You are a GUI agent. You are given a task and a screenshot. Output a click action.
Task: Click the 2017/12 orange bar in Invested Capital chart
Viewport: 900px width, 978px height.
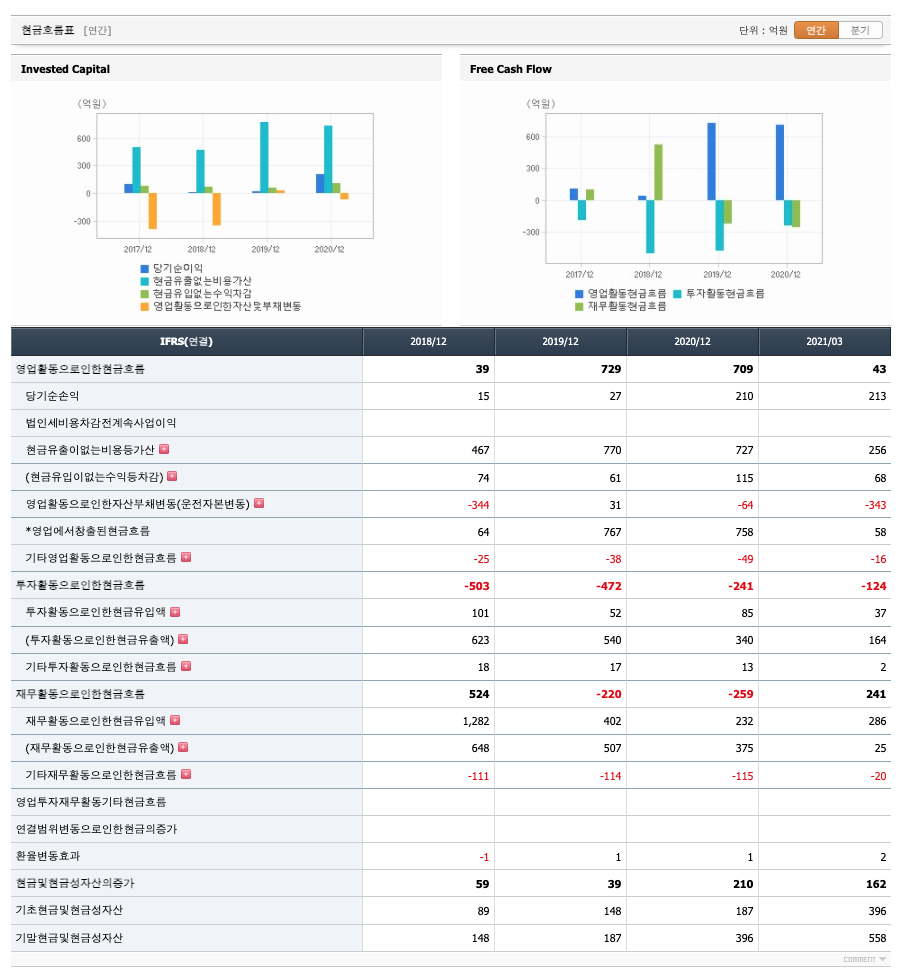[x=153, y=211]
